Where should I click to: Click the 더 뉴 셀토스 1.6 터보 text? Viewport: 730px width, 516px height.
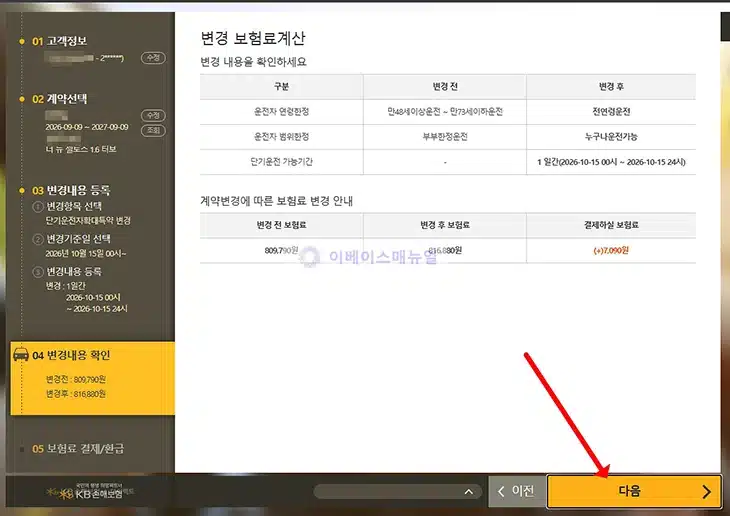81,149
